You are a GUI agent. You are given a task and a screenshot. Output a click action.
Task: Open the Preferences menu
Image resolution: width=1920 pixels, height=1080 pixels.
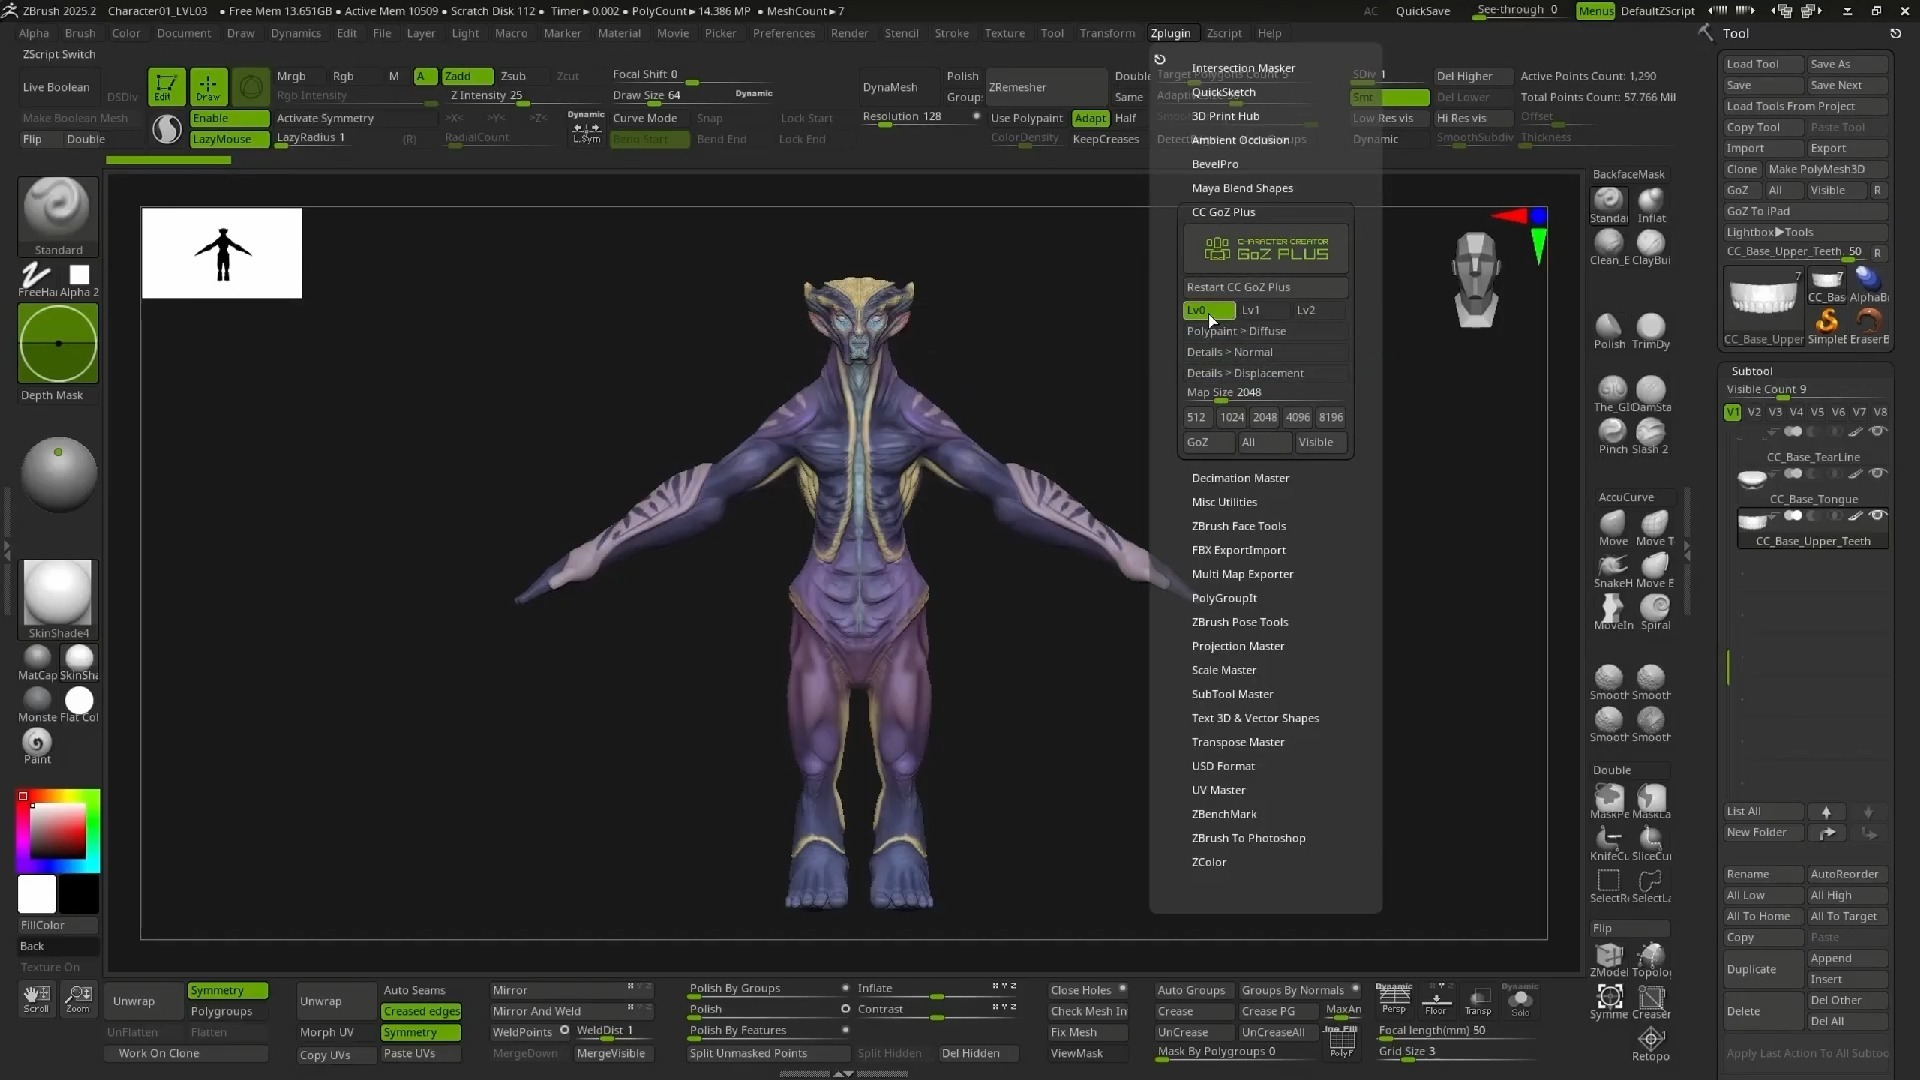coord(783,33)
